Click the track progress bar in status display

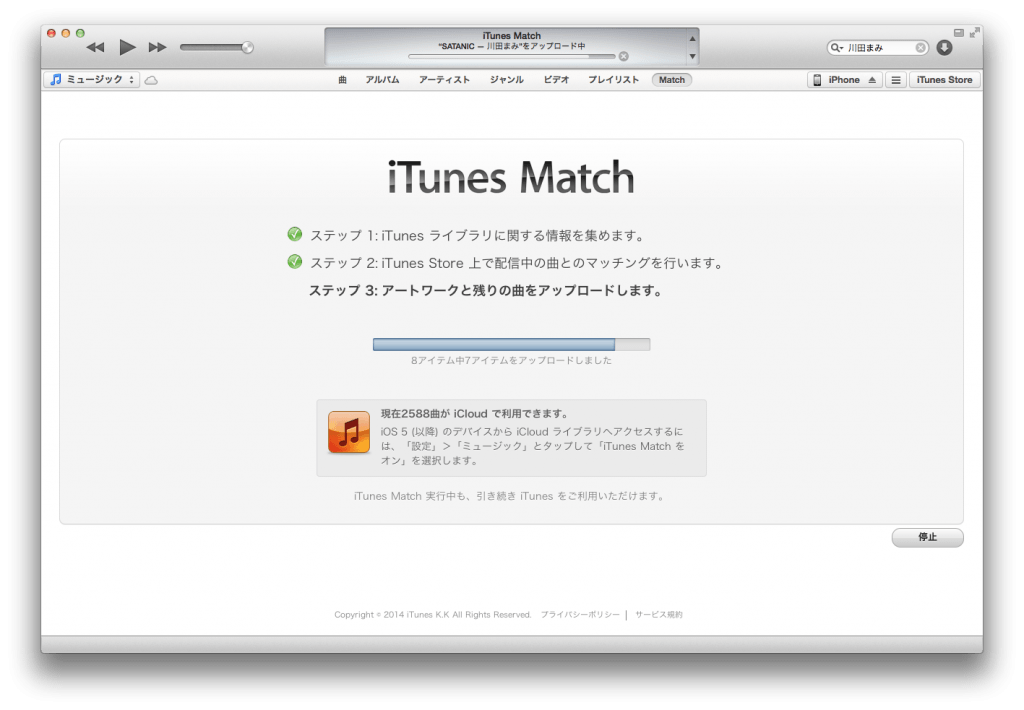[x=511, y=57]
